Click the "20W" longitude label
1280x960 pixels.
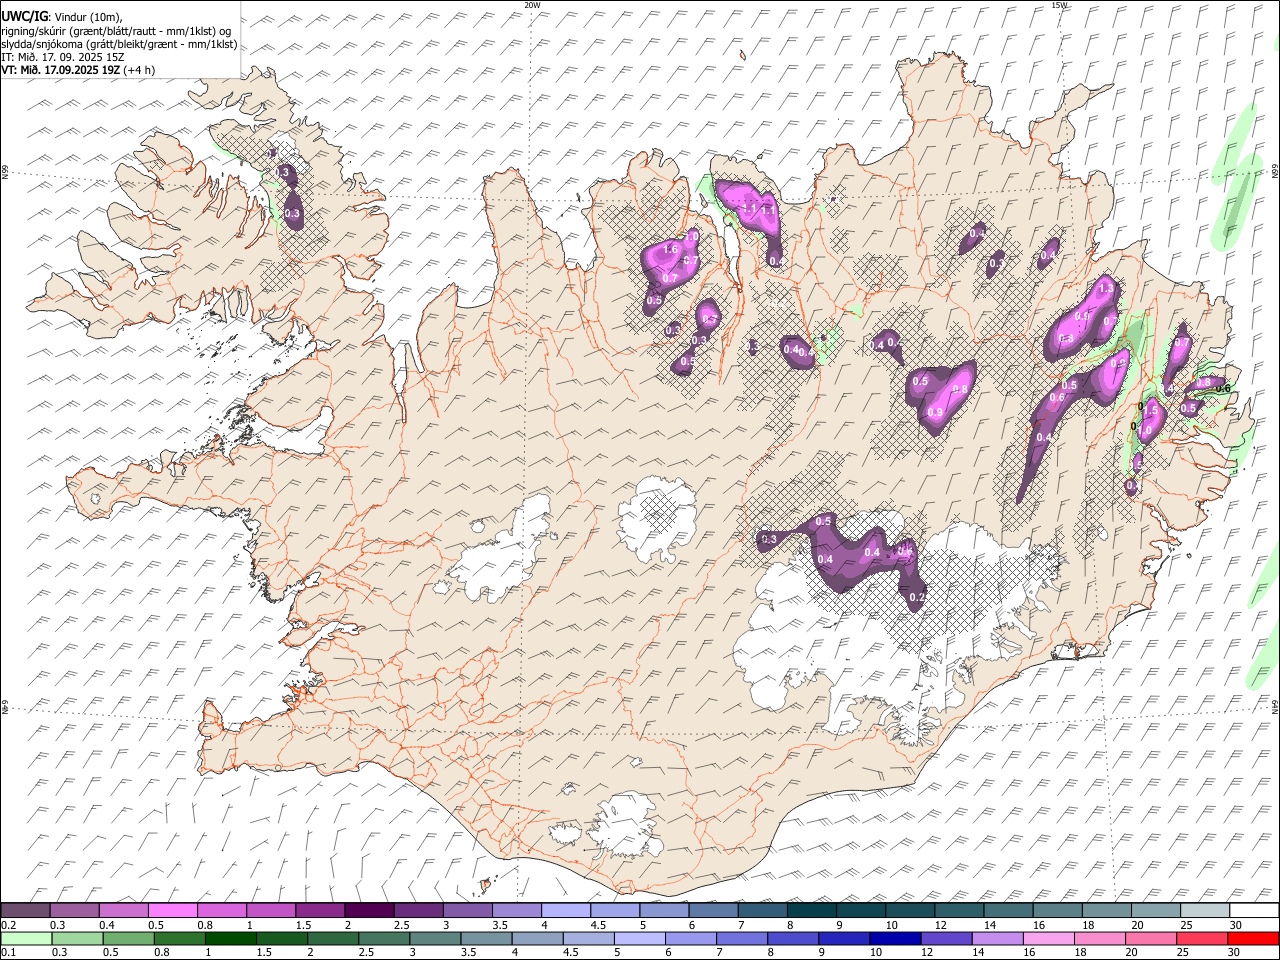pyautogui.click(x=532, y=5)
